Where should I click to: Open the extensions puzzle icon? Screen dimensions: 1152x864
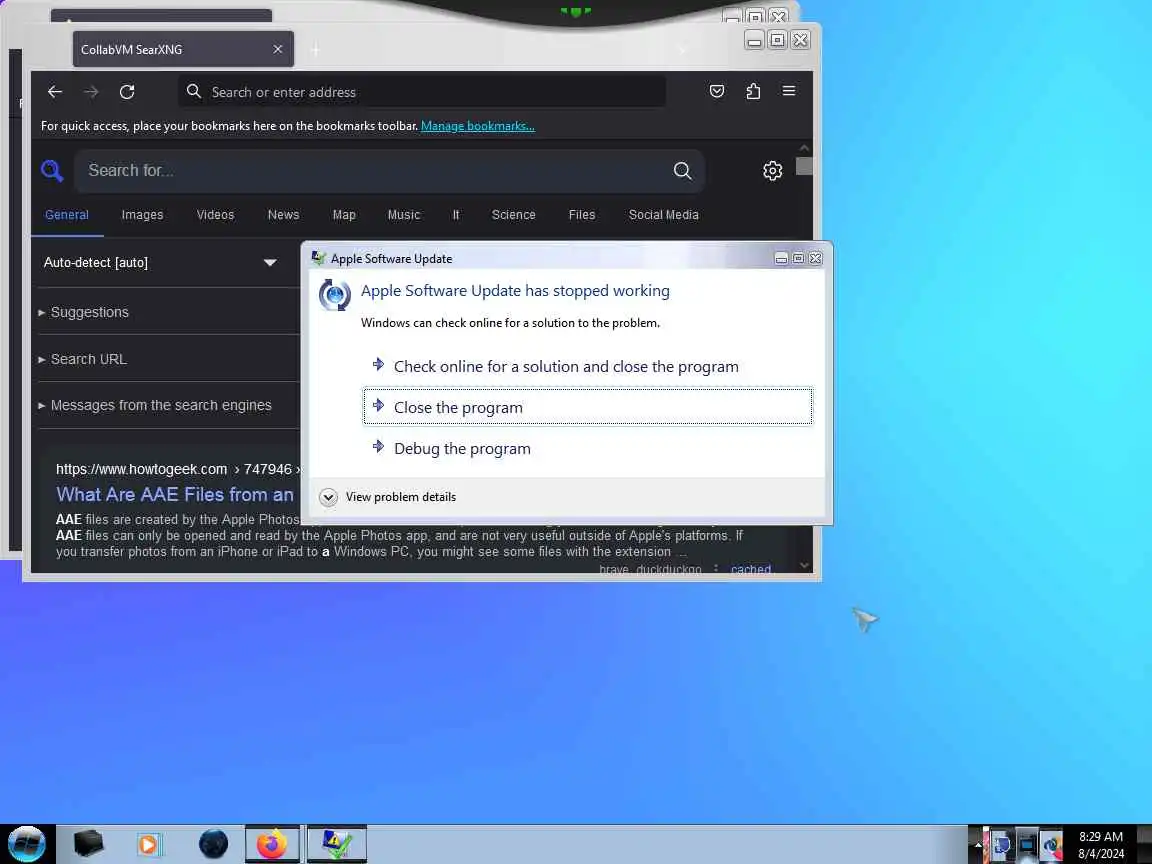click(x=753, y=91)
